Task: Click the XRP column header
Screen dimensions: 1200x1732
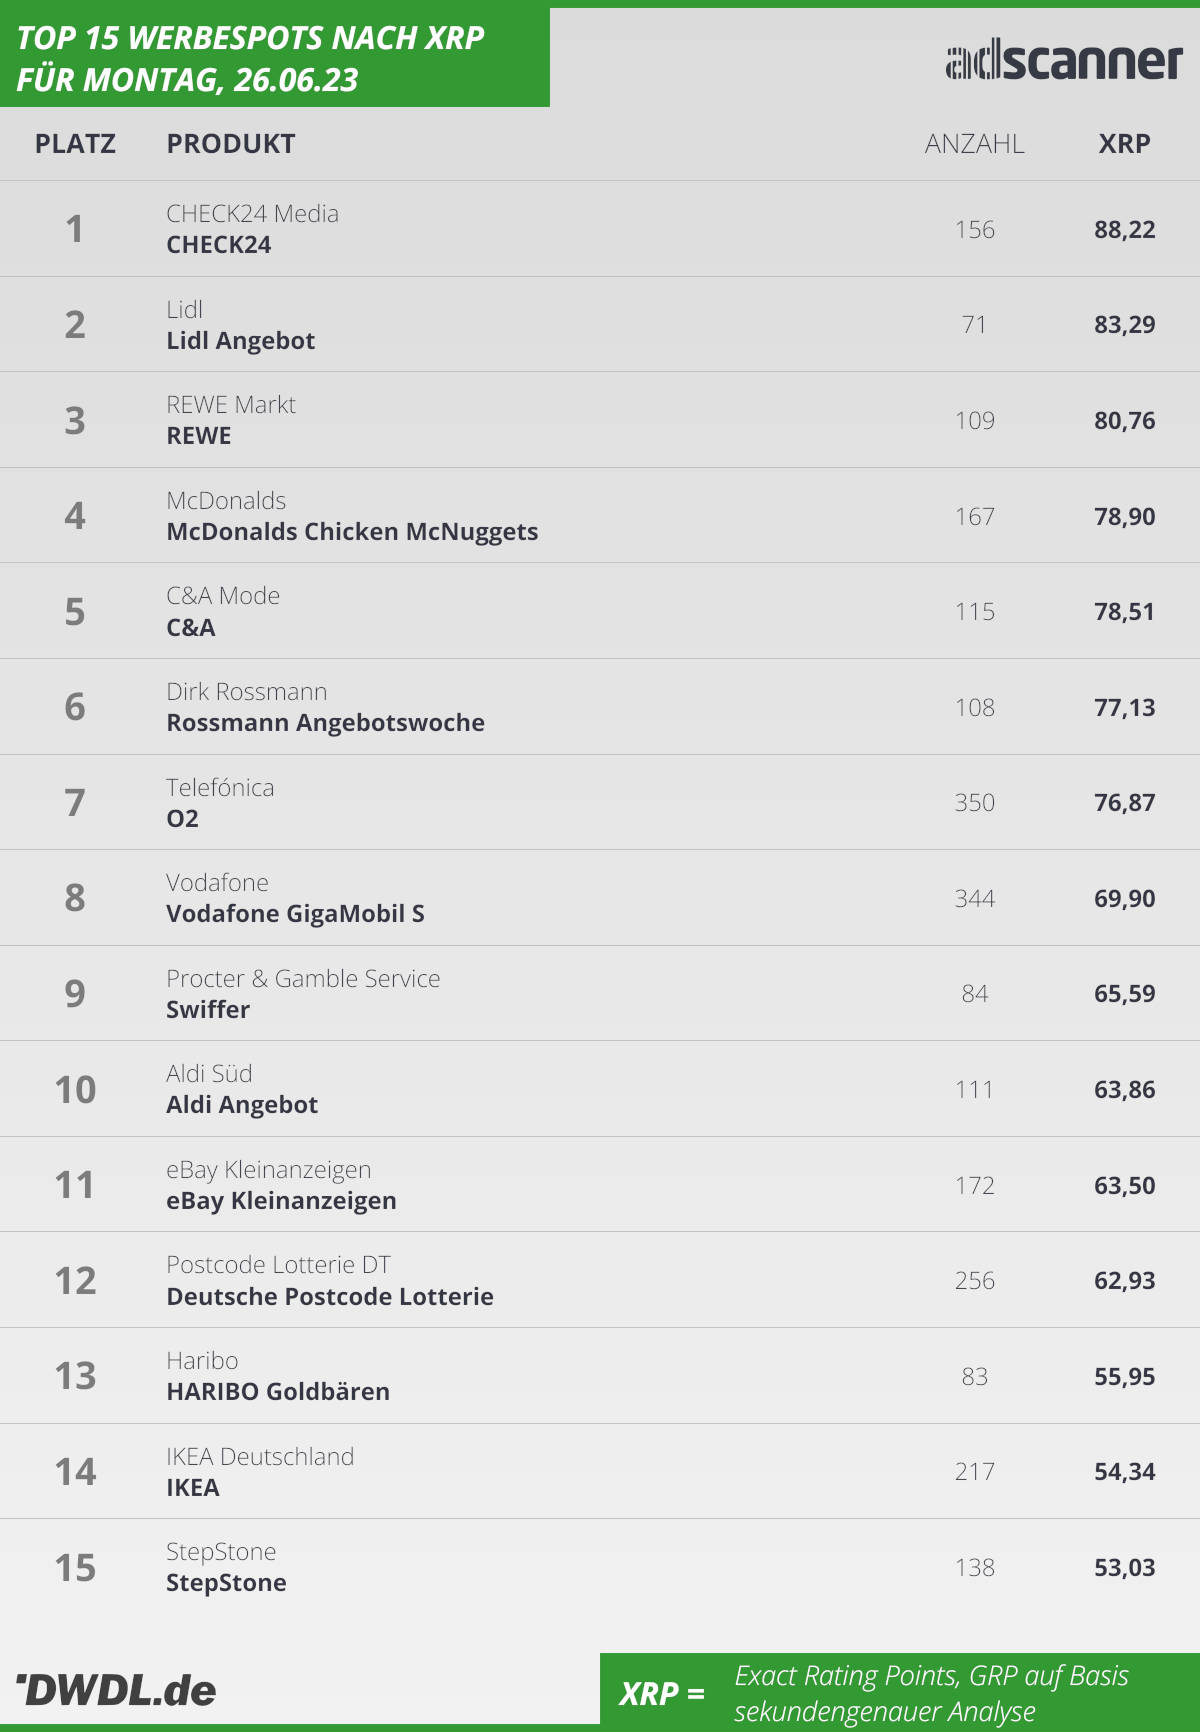Action: 1125,144
